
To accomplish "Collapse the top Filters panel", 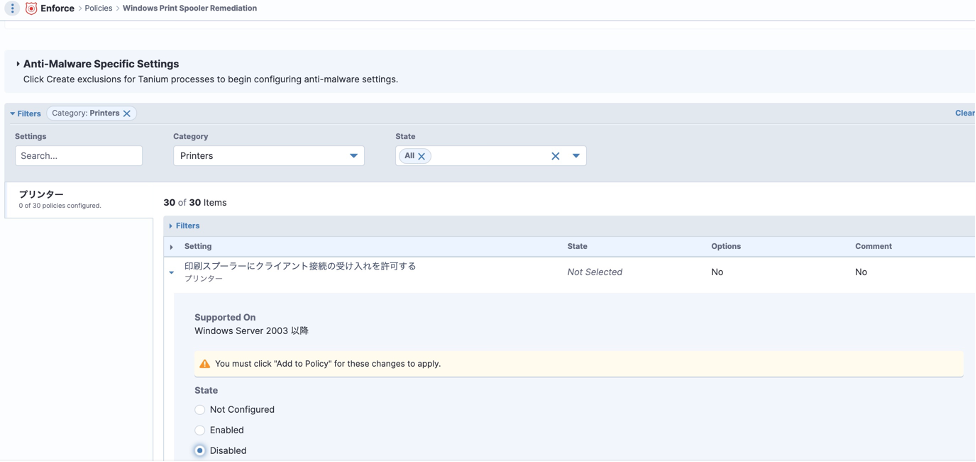I will point(25,113).
